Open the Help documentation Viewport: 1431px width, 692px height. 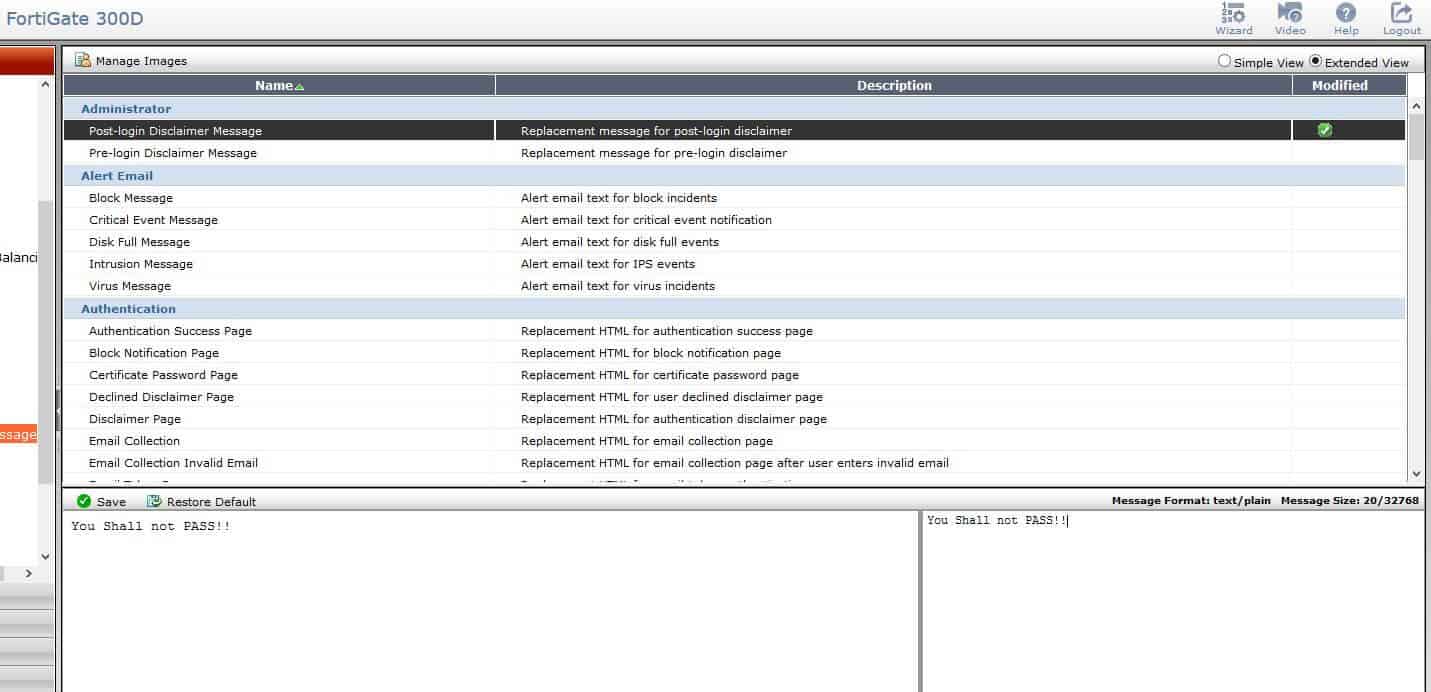(1345, 18)
